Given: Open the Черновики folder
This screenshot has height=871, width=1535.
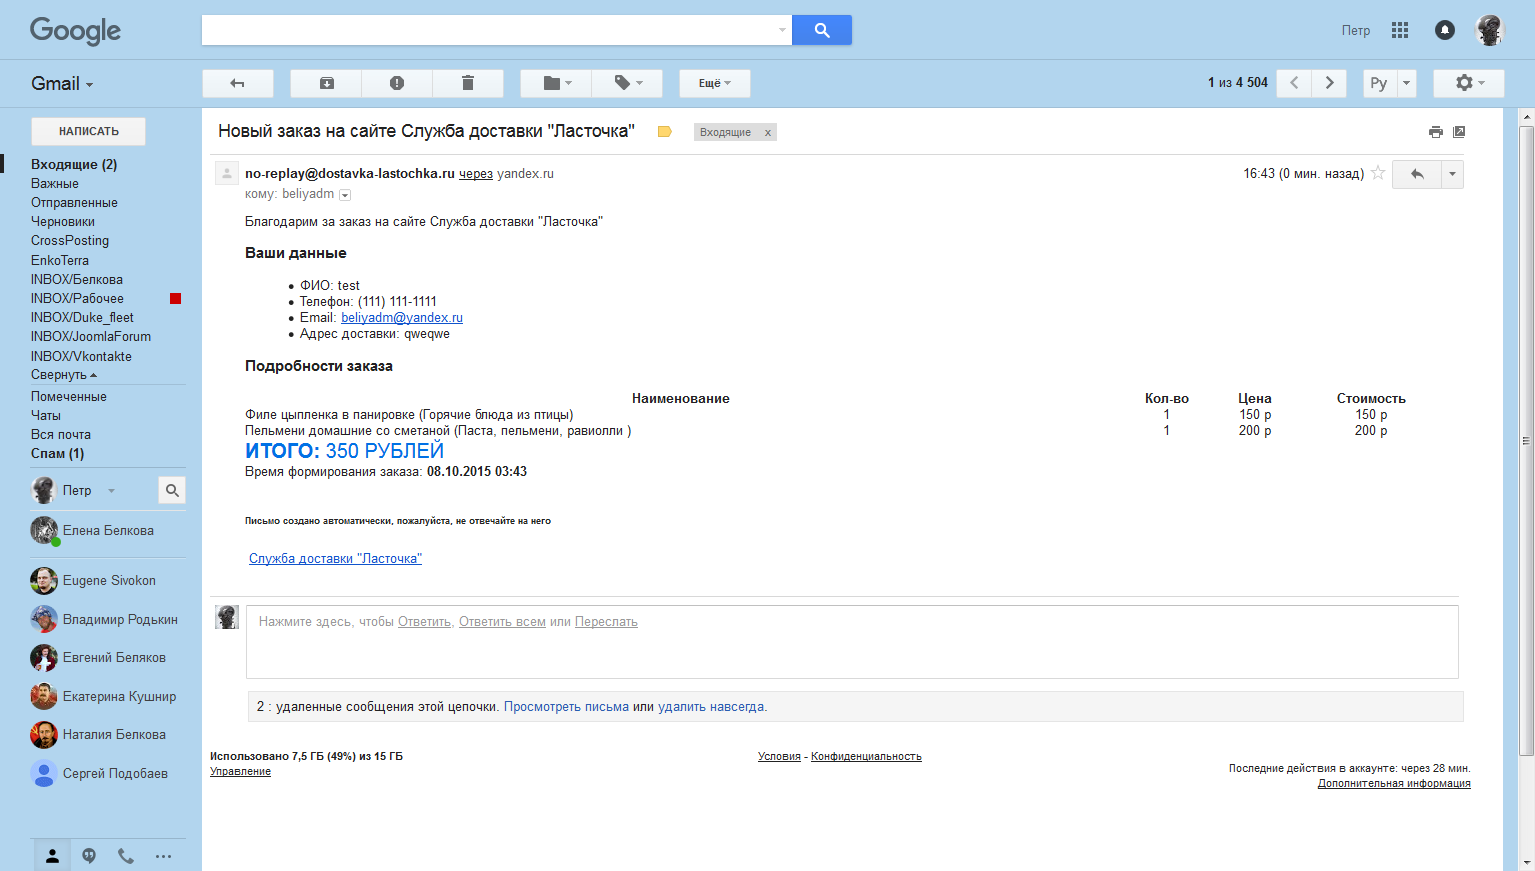Looking at the screenshot, I should 63,221.
